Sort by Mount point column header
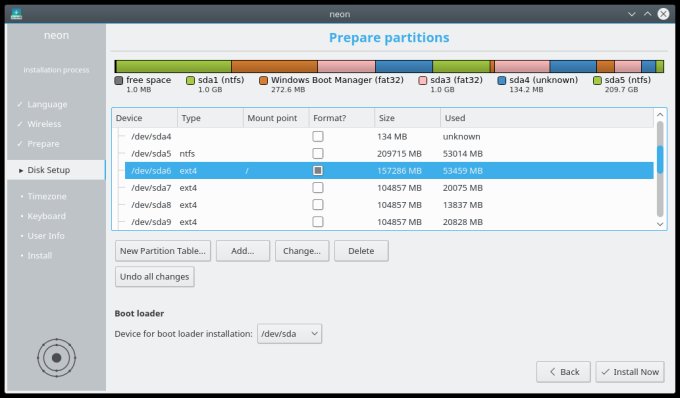Image resolution: width=680 pixels, height=398 pixels. click(x=276, y=118)
